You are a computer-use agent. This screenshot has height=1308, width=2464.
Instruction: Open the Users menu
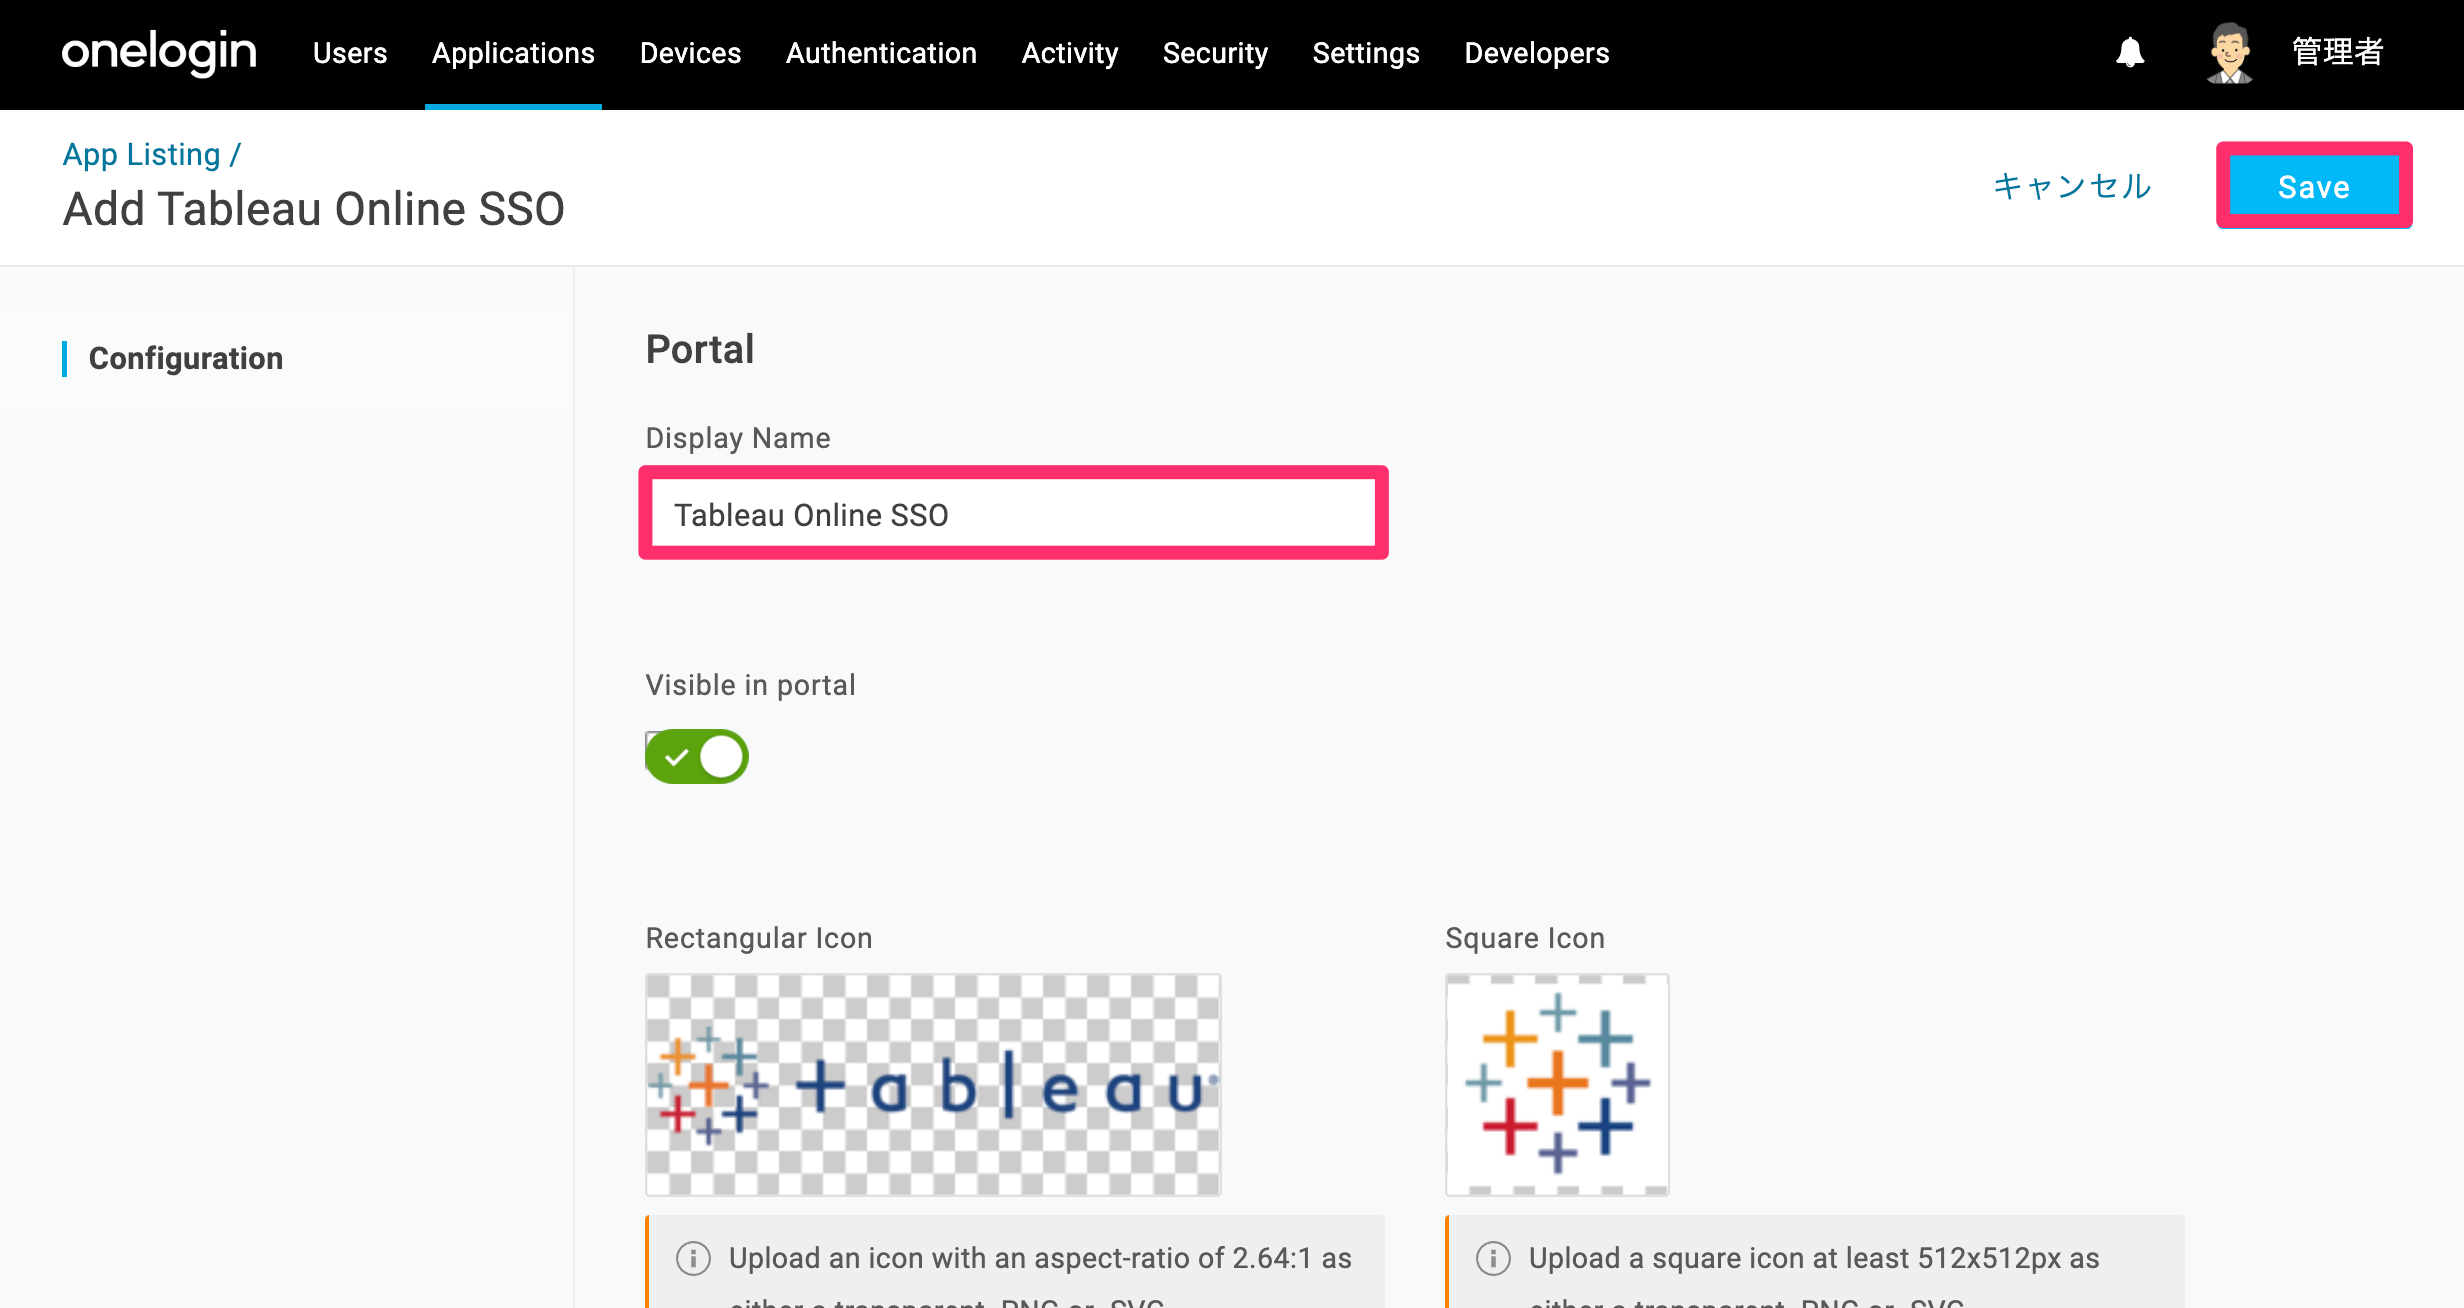click(350, 53)
